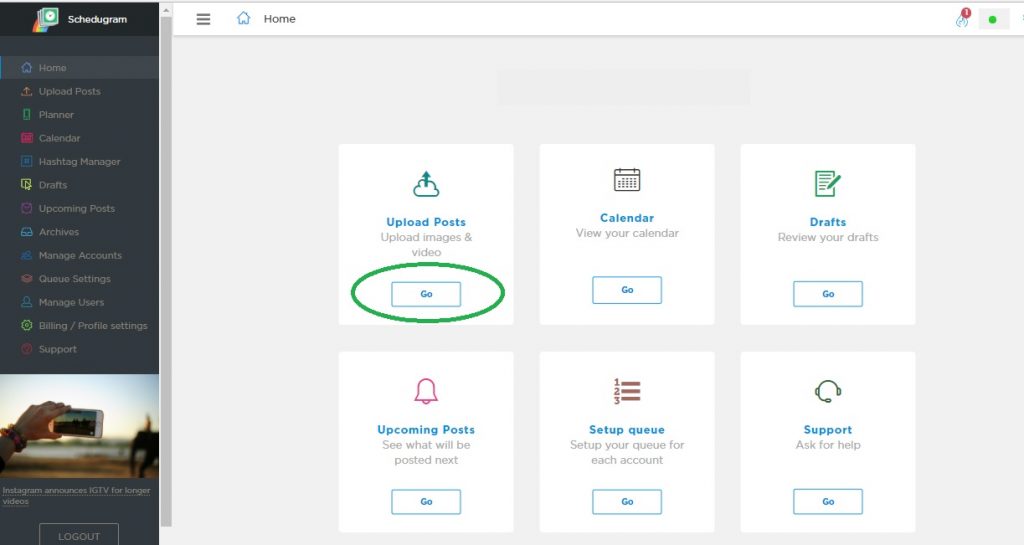Click the home icon in the breadcrumb
The image size is (1024, 545).
(244, 18)
